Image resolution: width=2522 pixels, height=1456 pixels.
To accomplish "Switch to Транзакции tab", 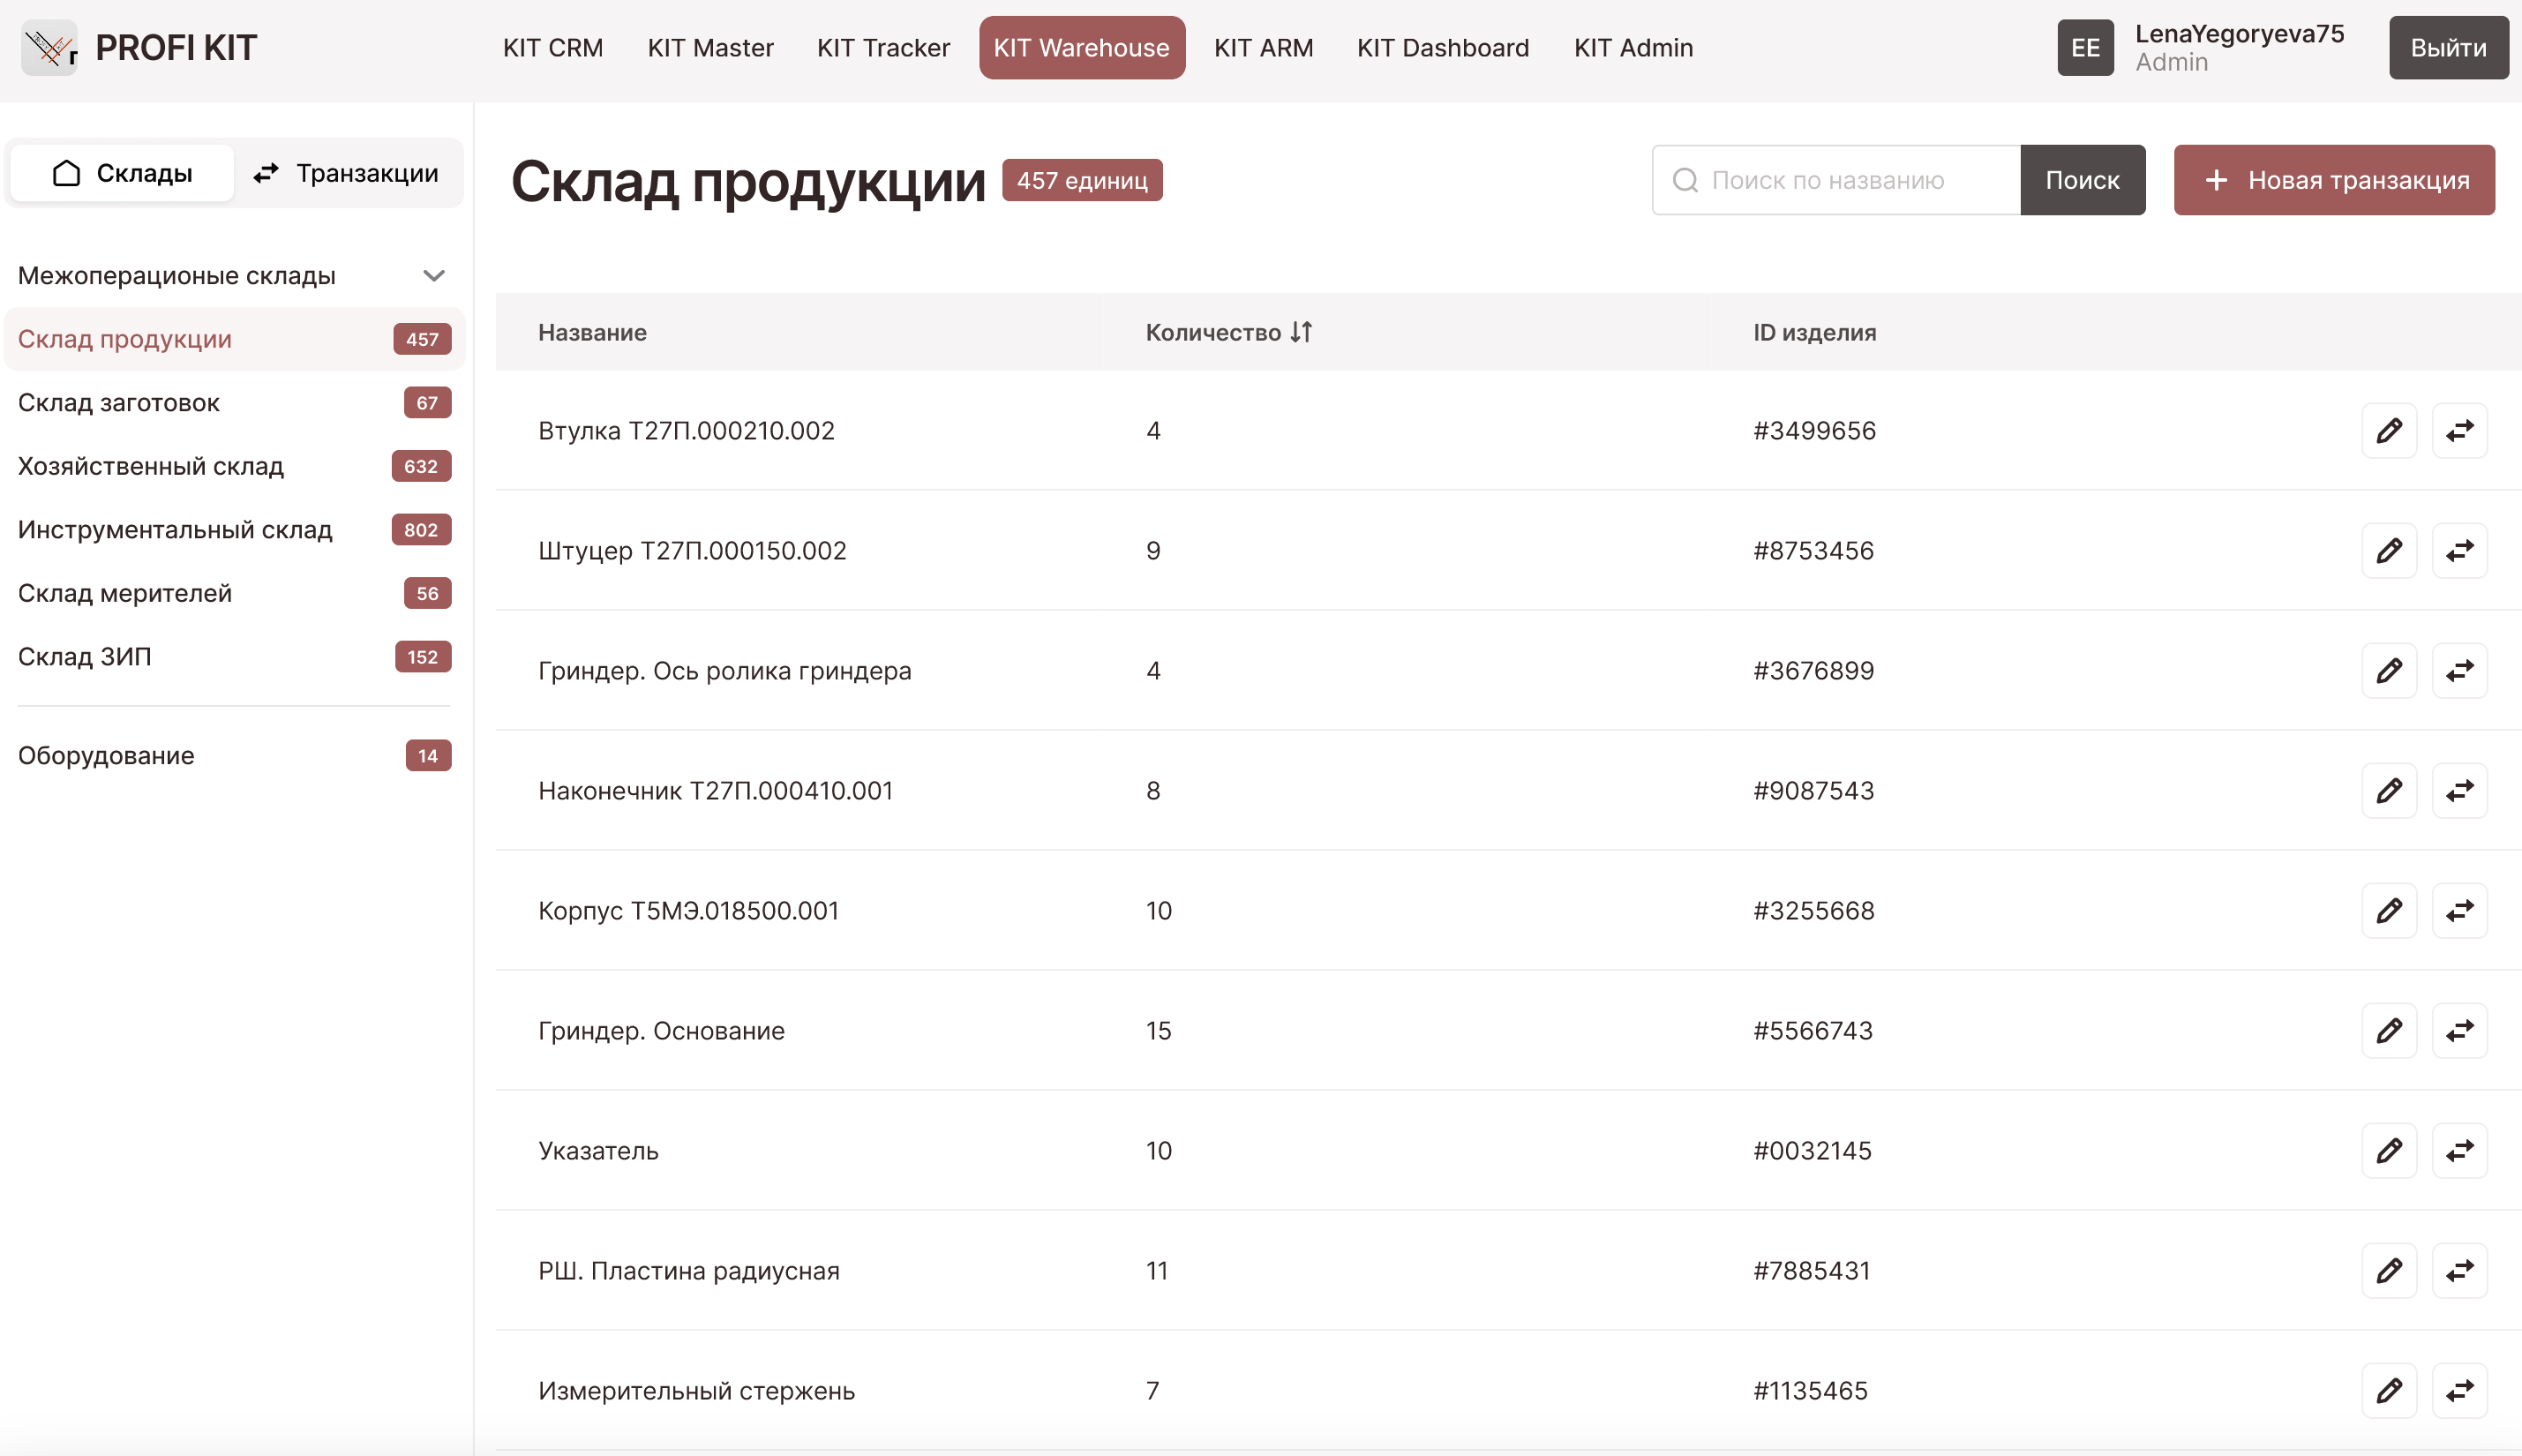I will click(347, 174).
